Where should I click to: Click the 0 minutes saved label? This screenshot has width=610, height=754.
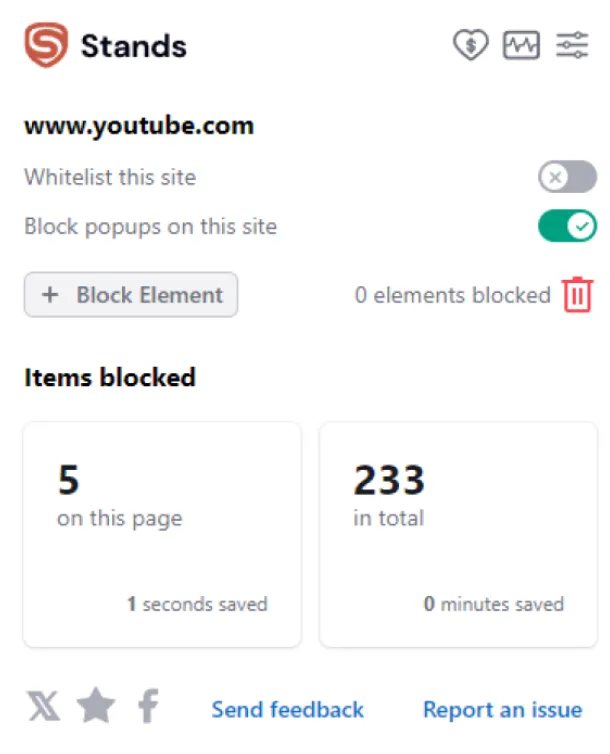[x=493, y=604]
